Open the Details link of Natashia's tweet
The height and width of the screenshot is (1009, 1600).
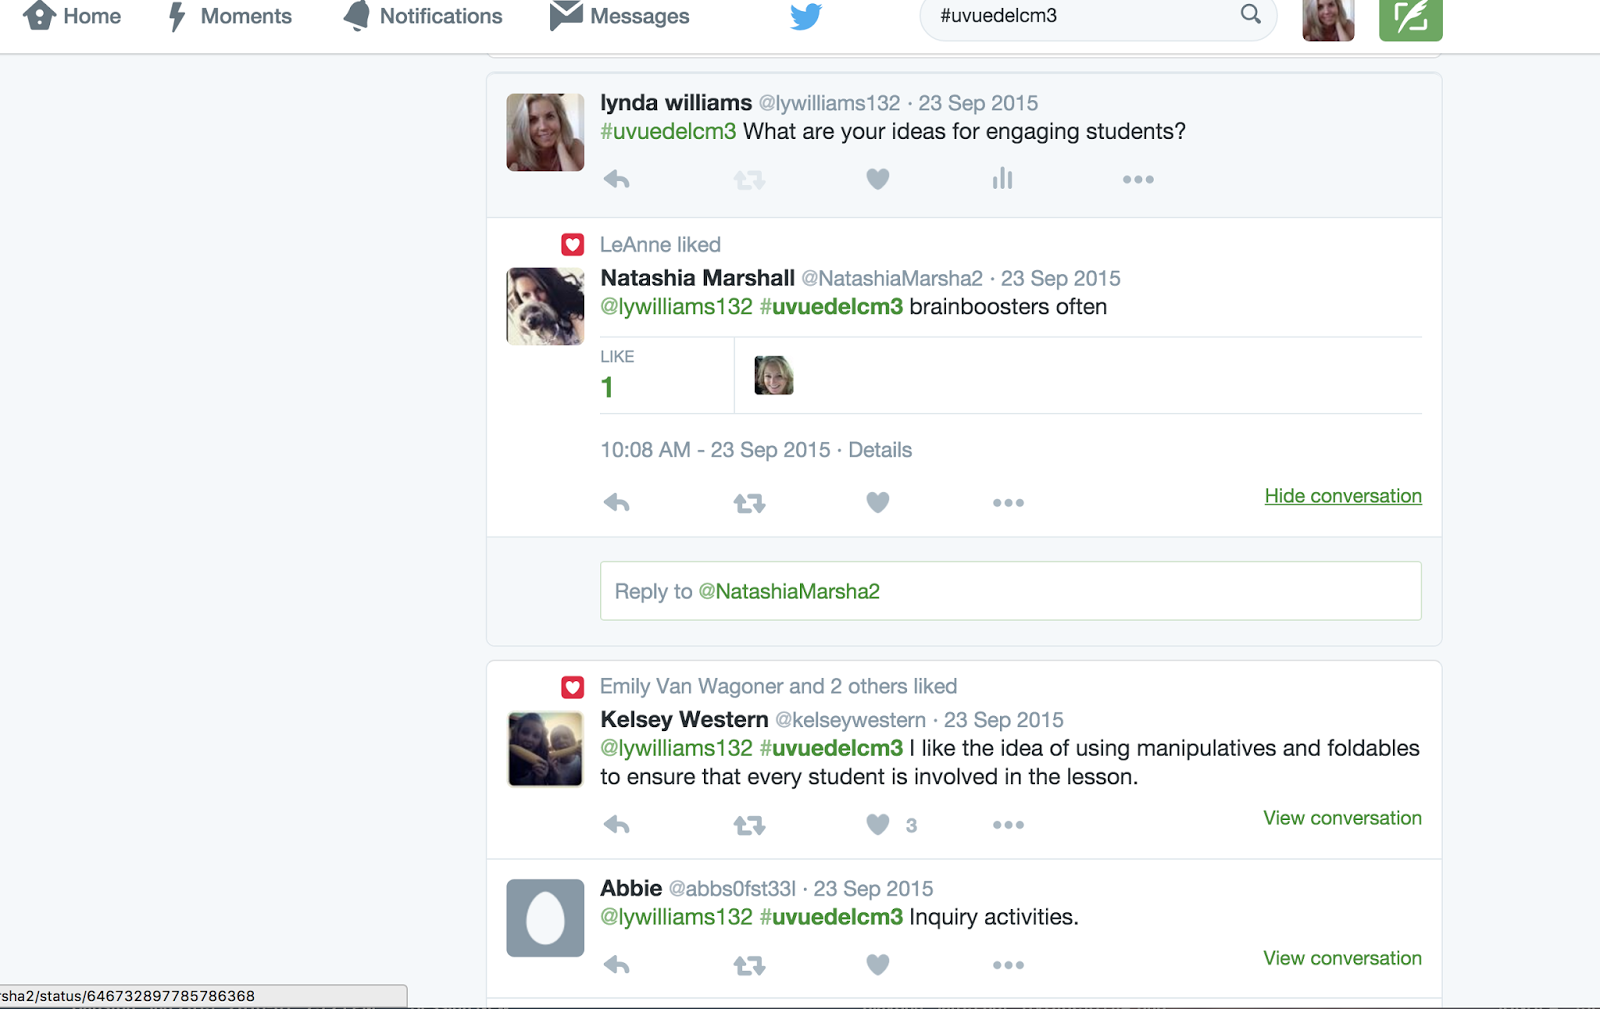[880, 450]
